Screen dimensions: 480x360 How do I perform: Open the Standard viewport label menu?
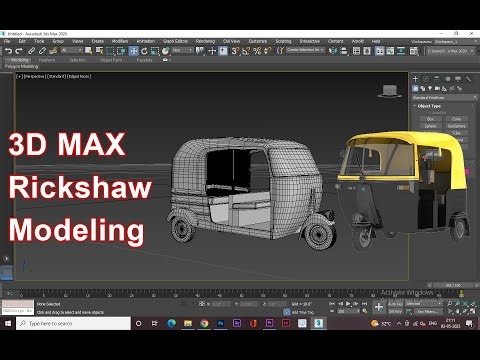tap(56, 76)
